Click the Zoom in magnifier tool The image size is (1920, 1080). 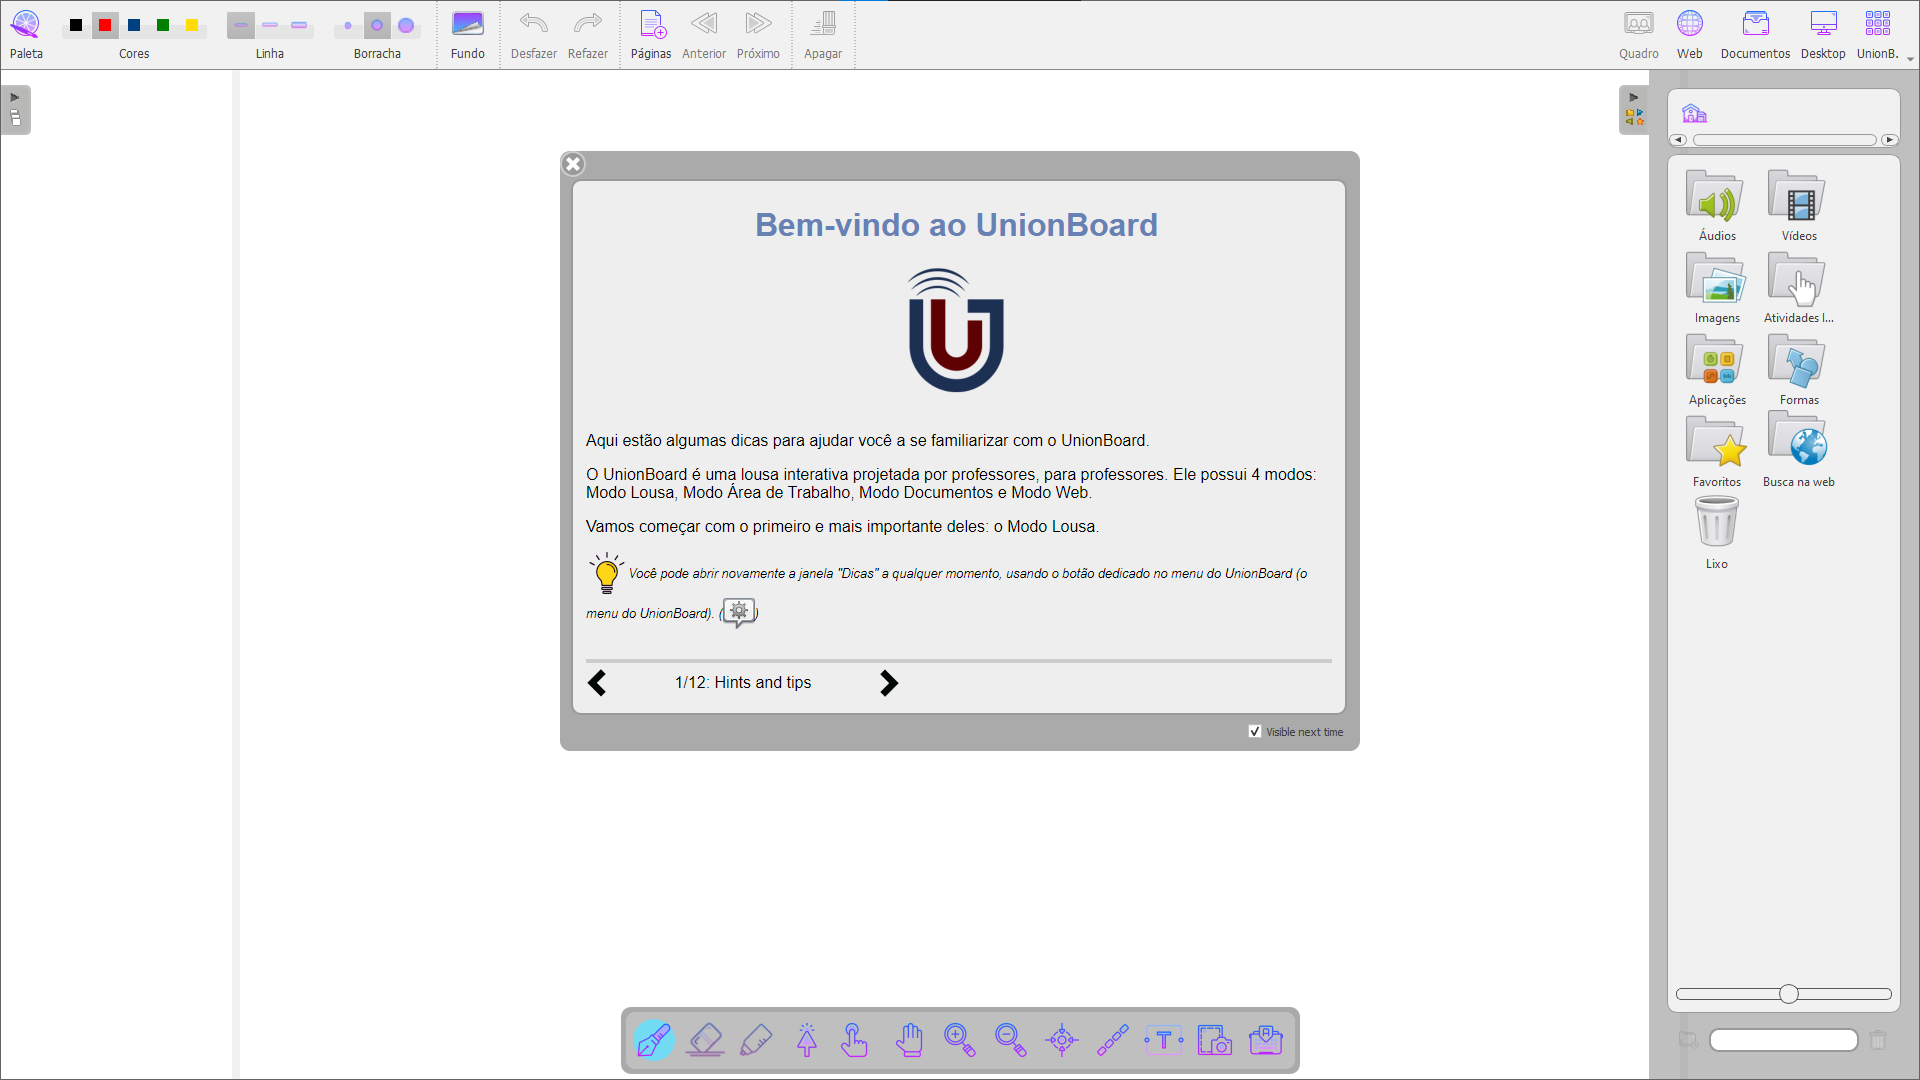click(x=960, y=1040)
